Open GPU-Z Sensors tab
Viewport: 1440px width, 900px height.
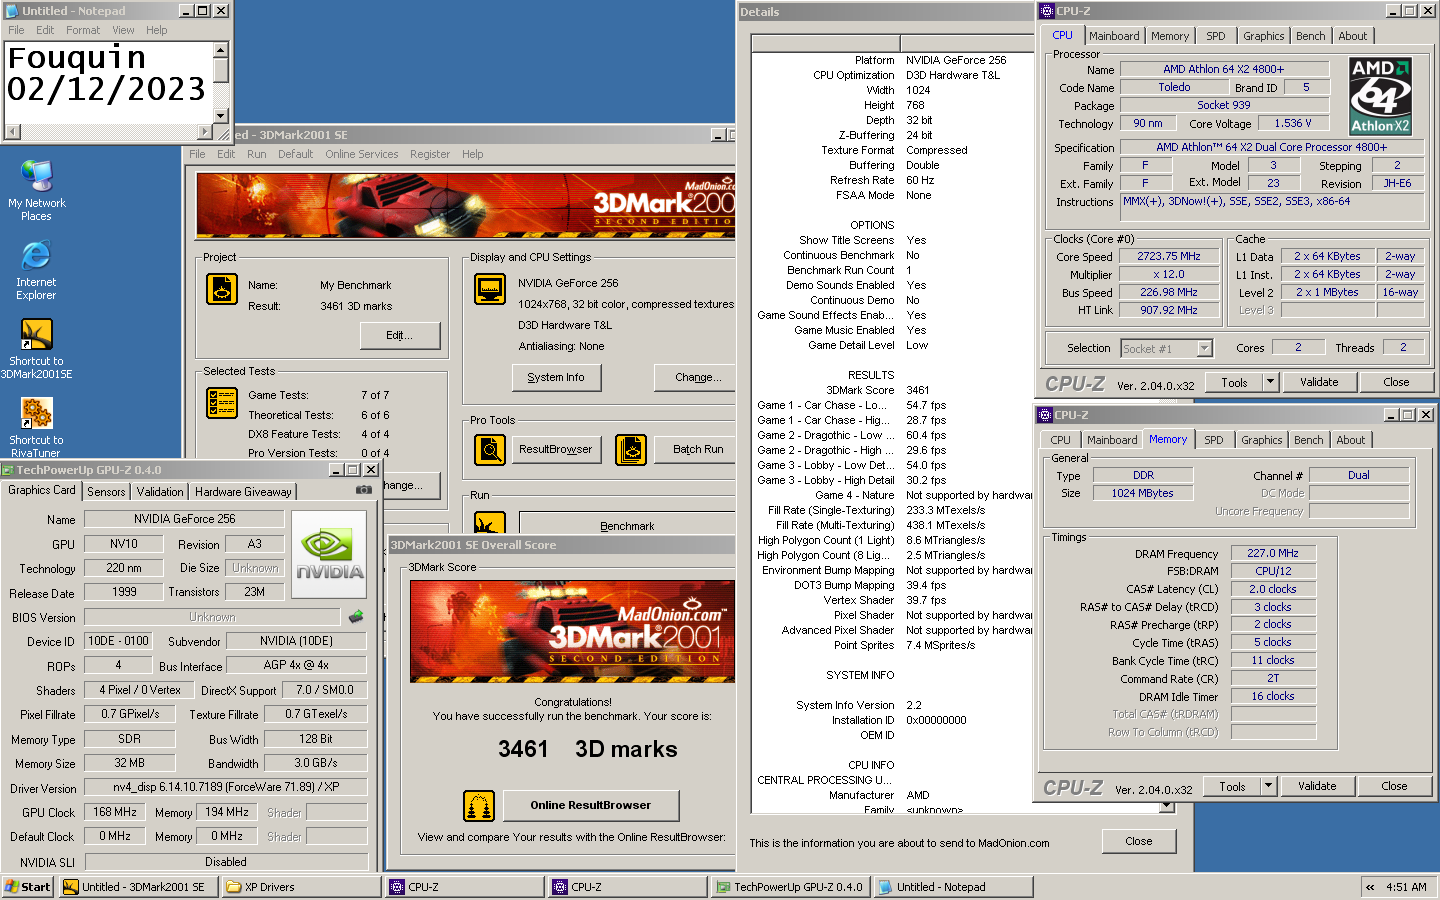coord(106,492)
